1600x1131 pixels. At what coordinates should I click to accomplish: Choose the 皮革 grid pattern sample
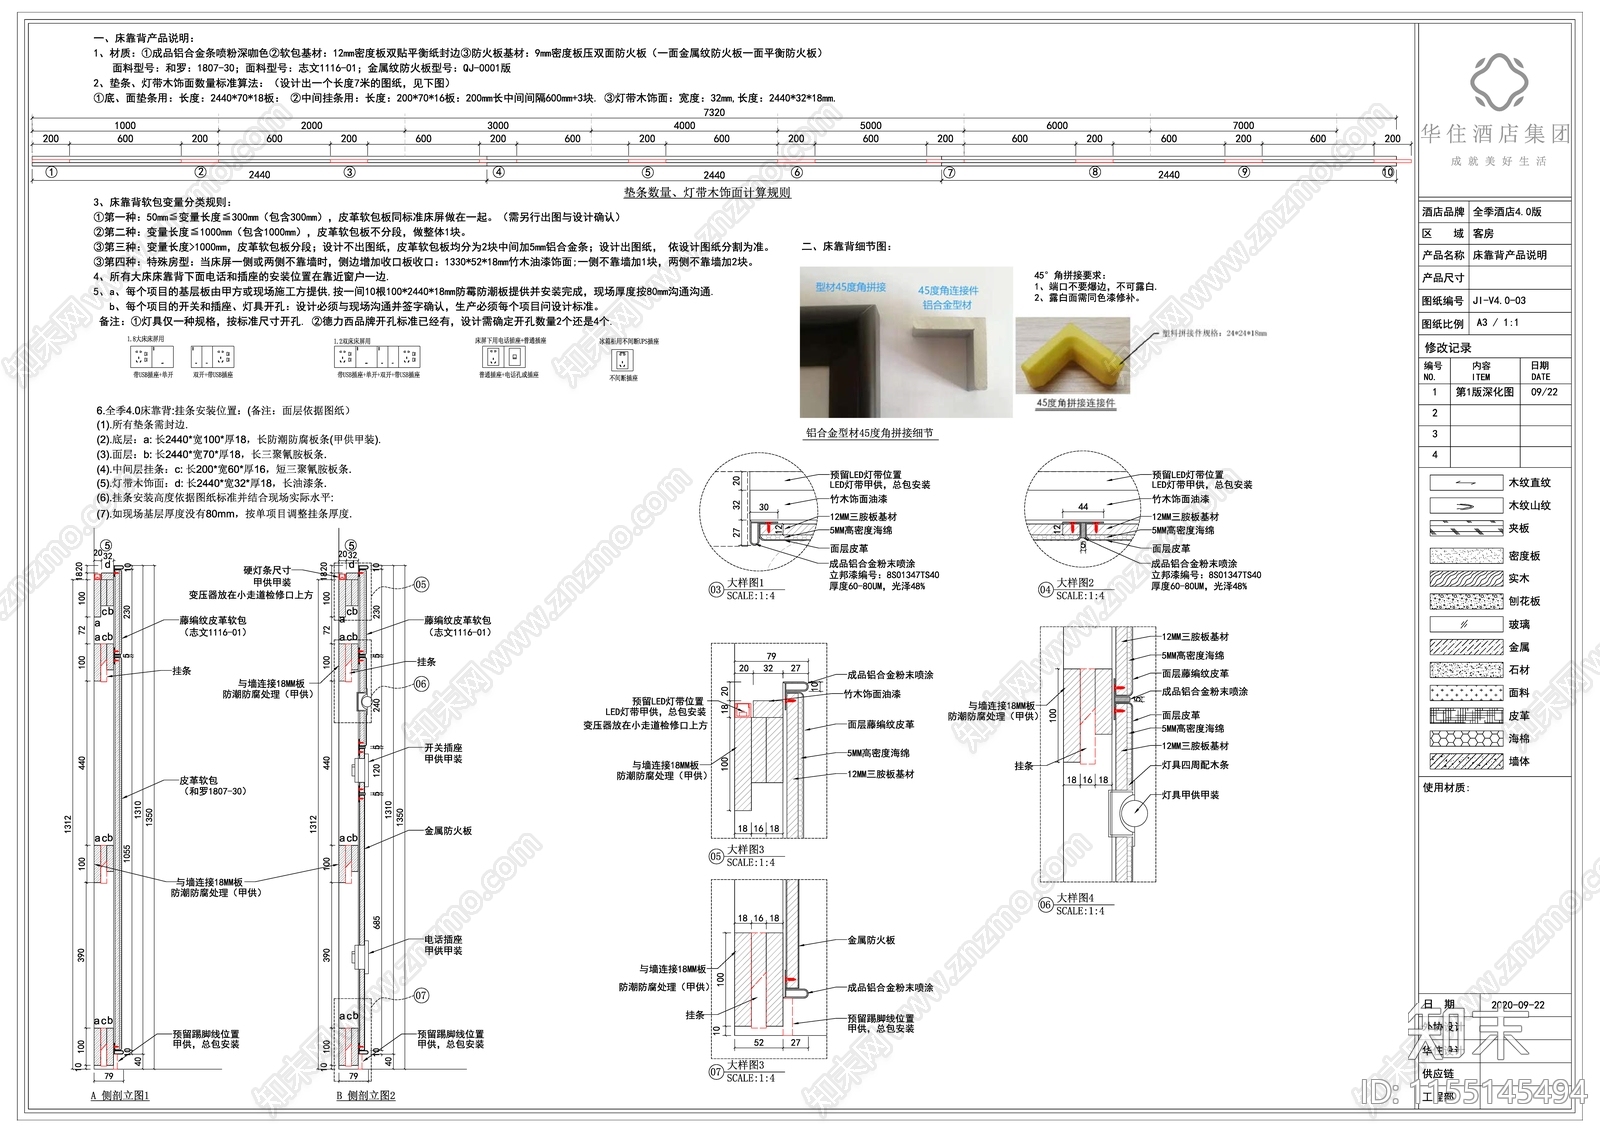coord(1466,716)
